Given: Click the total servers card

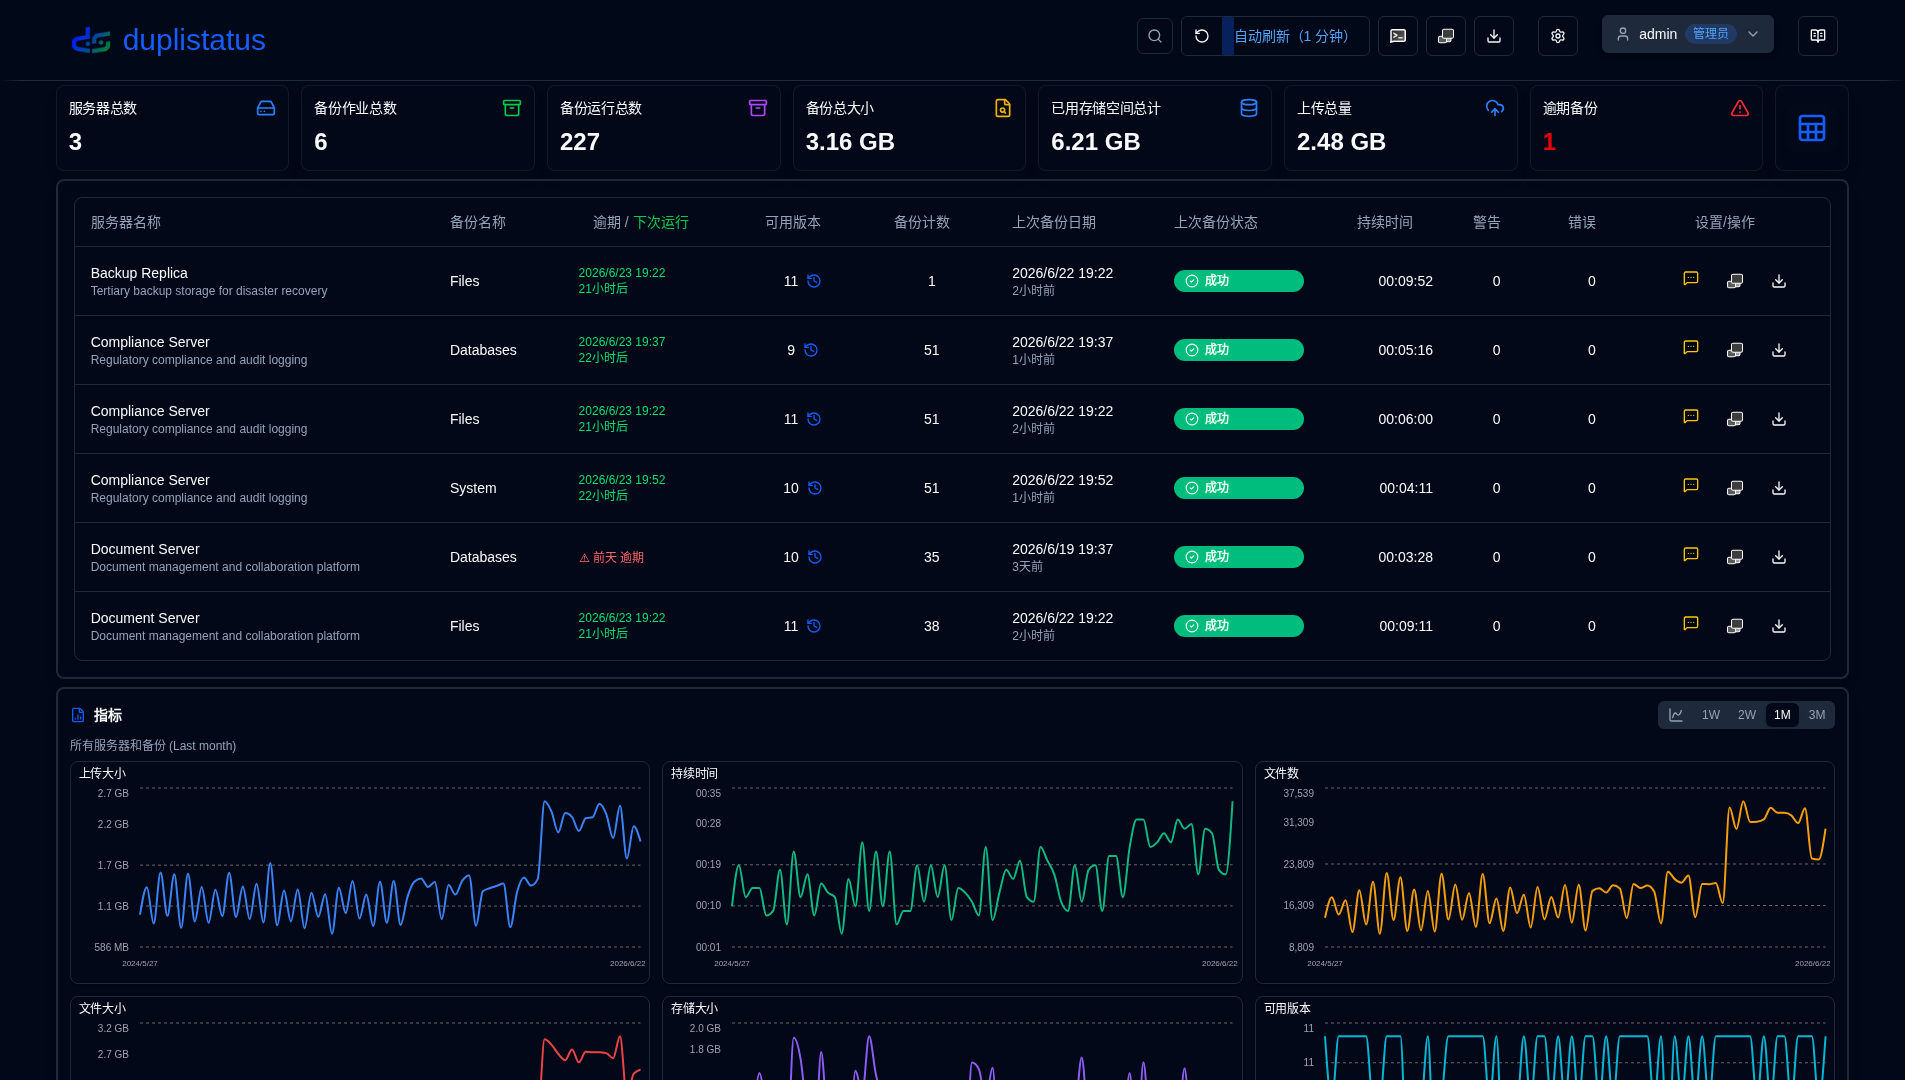Looking at the screenshot, I should click(x=172, y=128).
